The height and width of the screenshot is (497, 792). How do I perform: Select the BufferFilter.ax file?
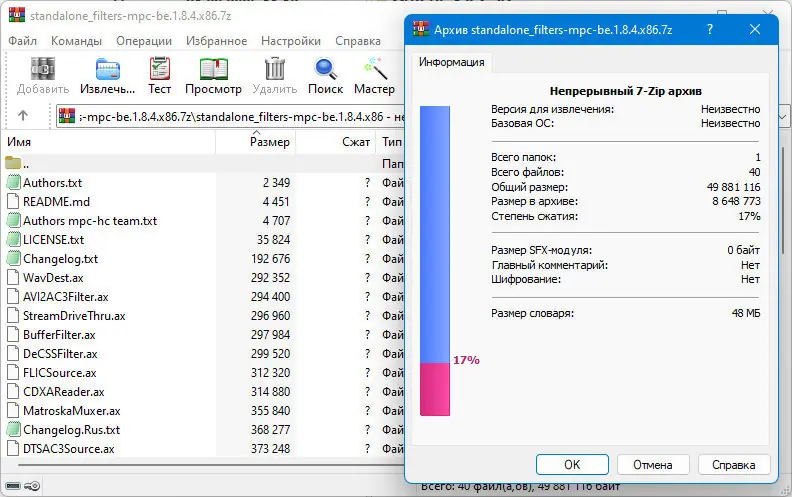click(x=59, y=335)
